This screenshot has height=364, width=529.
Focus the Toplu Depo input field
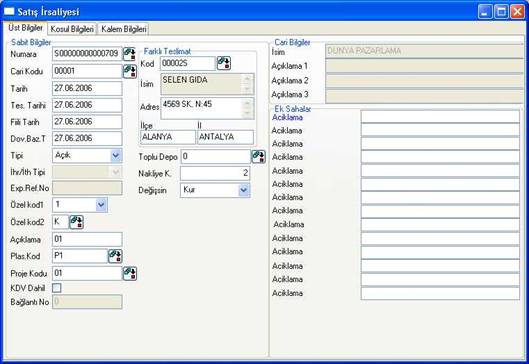pos(216,157)
